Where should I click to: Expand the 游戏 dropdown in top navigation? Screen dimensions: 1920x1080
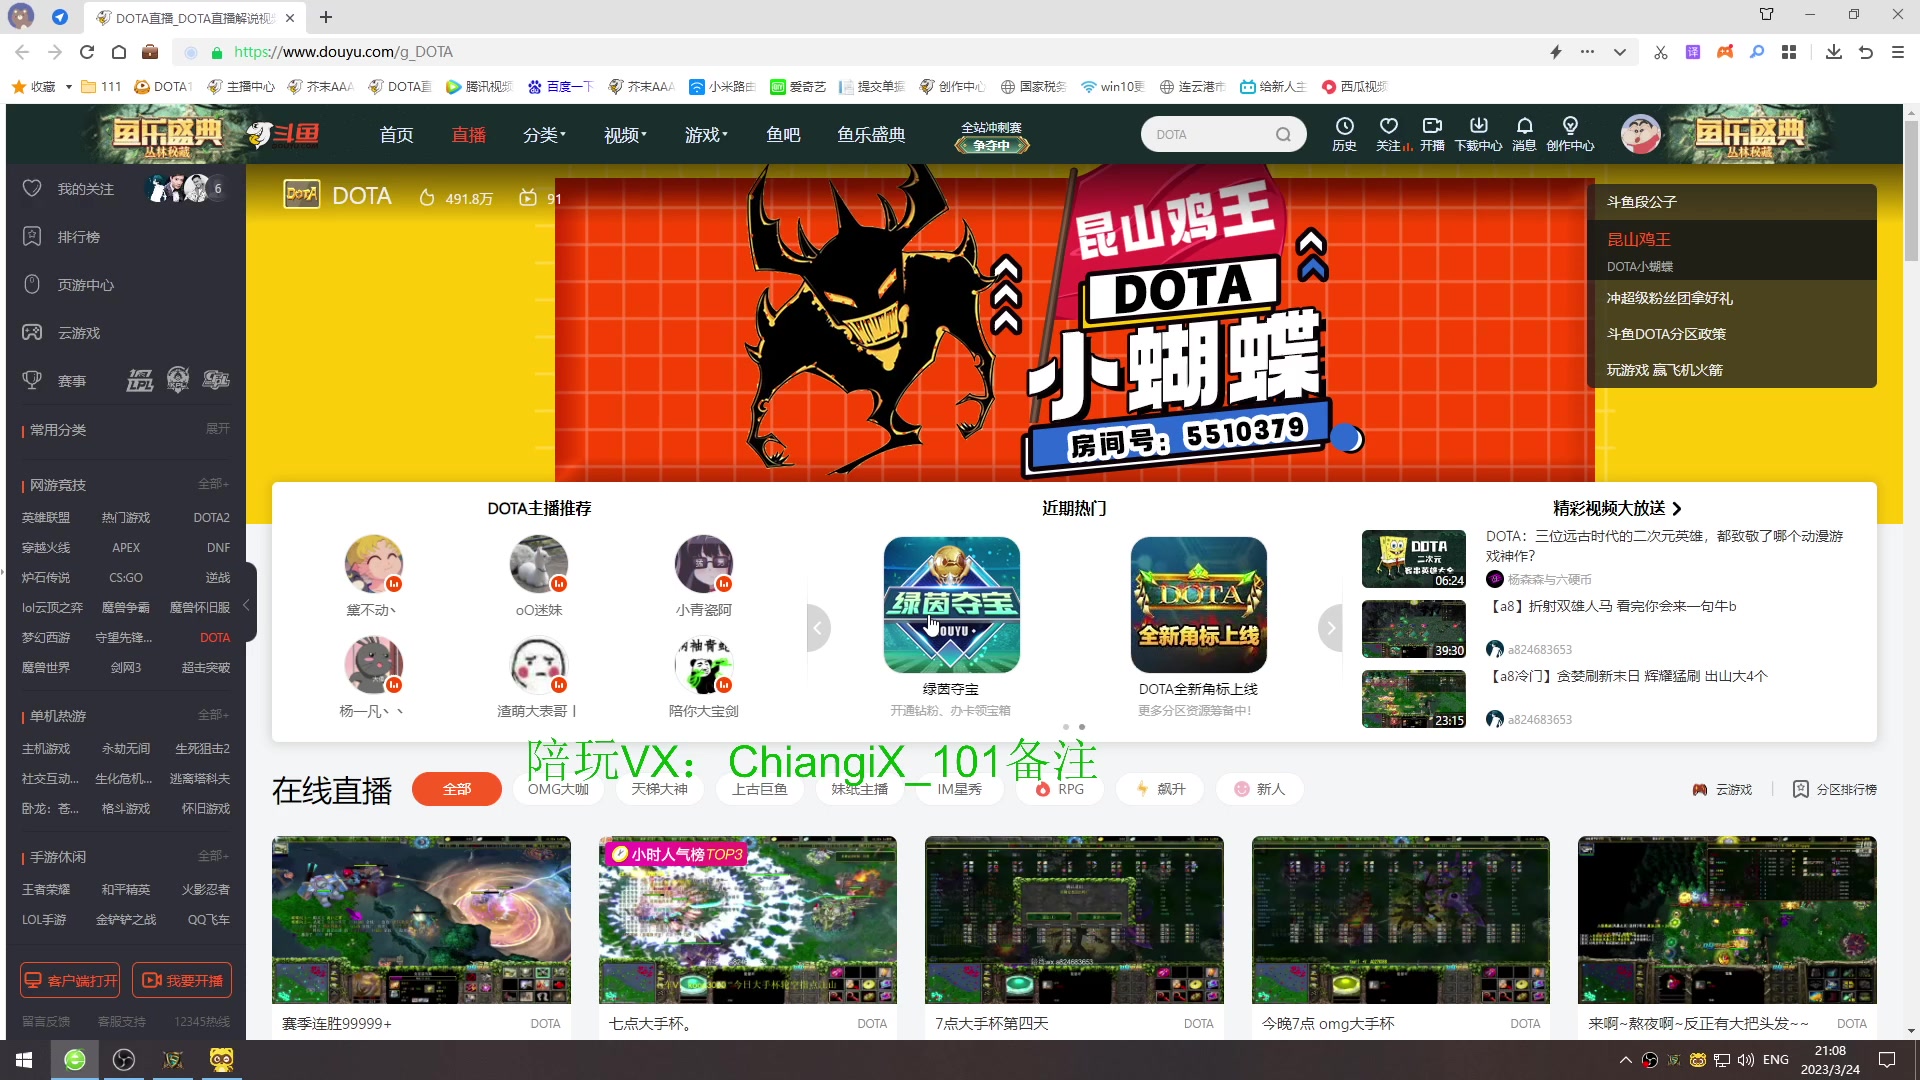point(706,134)
